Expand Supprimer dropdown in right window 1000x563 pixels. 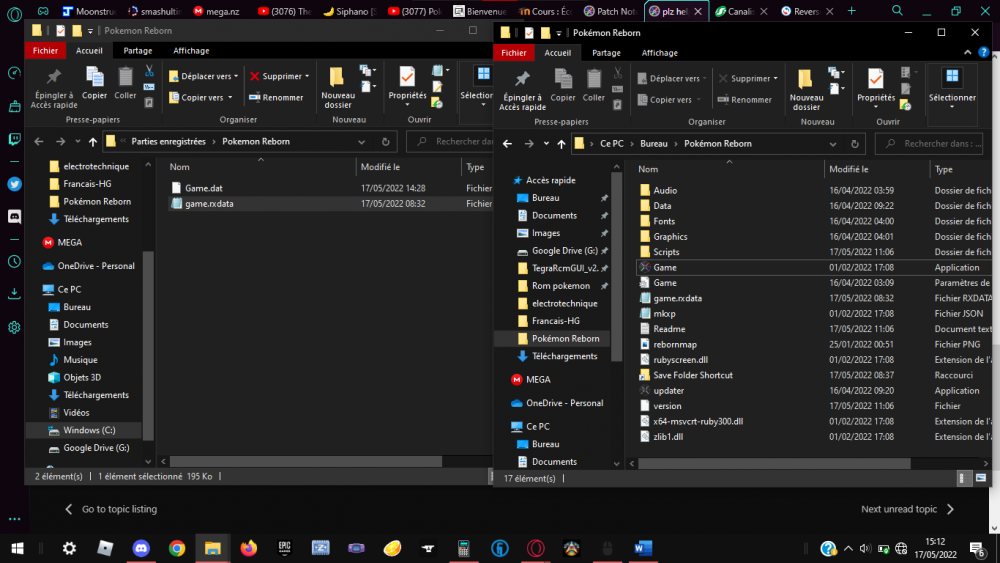(776, 78)
